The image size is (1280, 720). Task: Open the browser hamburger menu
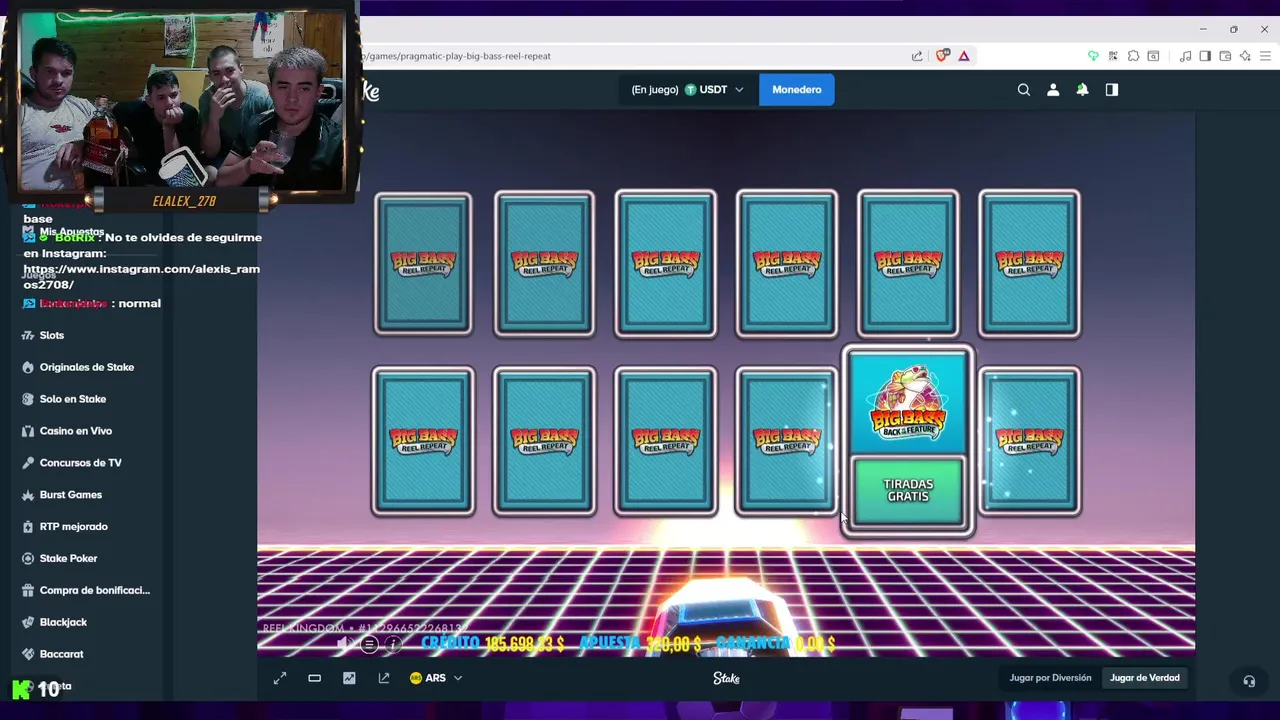[x=1264, y=56]
